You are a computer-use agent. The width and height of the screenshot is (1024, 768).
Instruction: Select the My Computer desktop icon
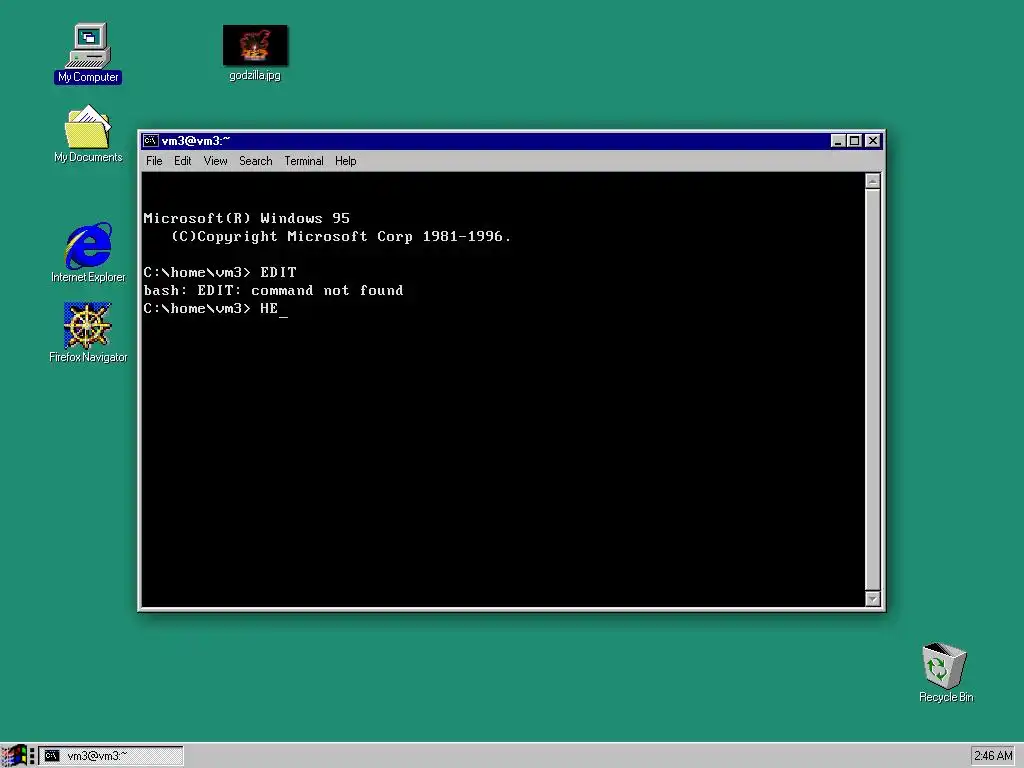pos(88,53)
